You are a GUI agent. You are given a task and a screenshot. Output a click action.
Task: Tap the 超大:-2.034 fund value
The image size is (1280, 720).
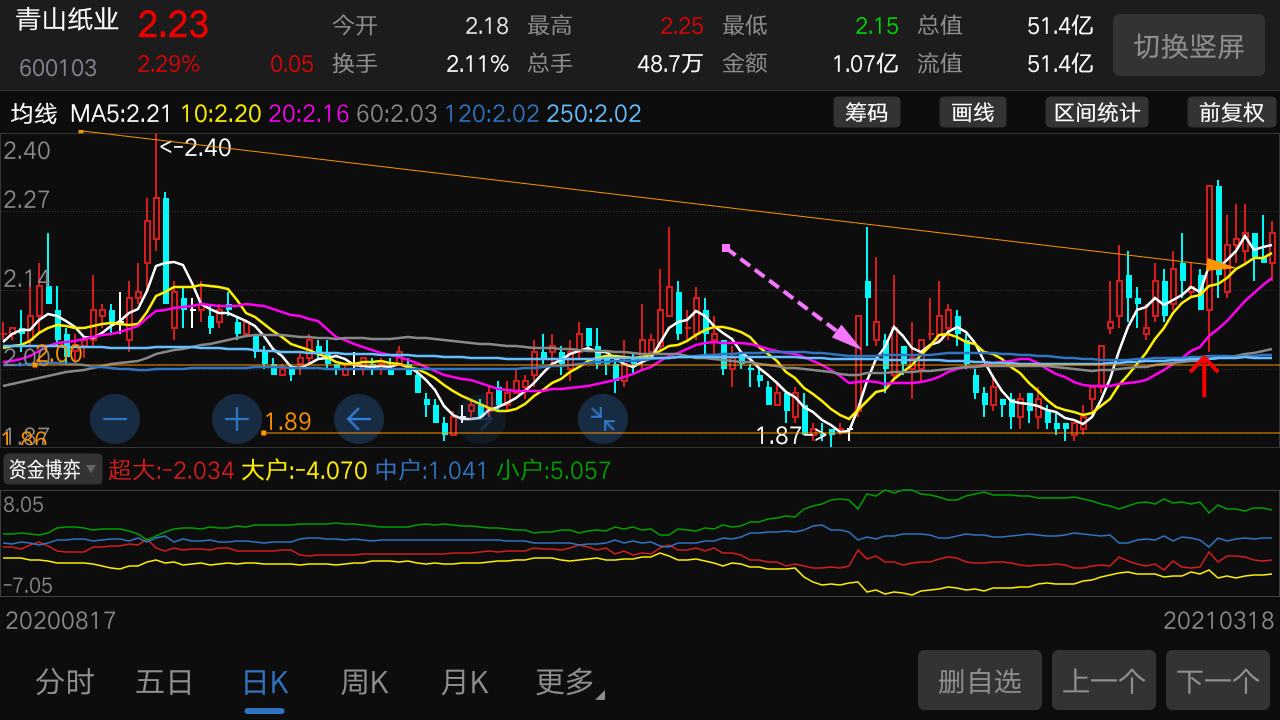(x=171, y=470)
